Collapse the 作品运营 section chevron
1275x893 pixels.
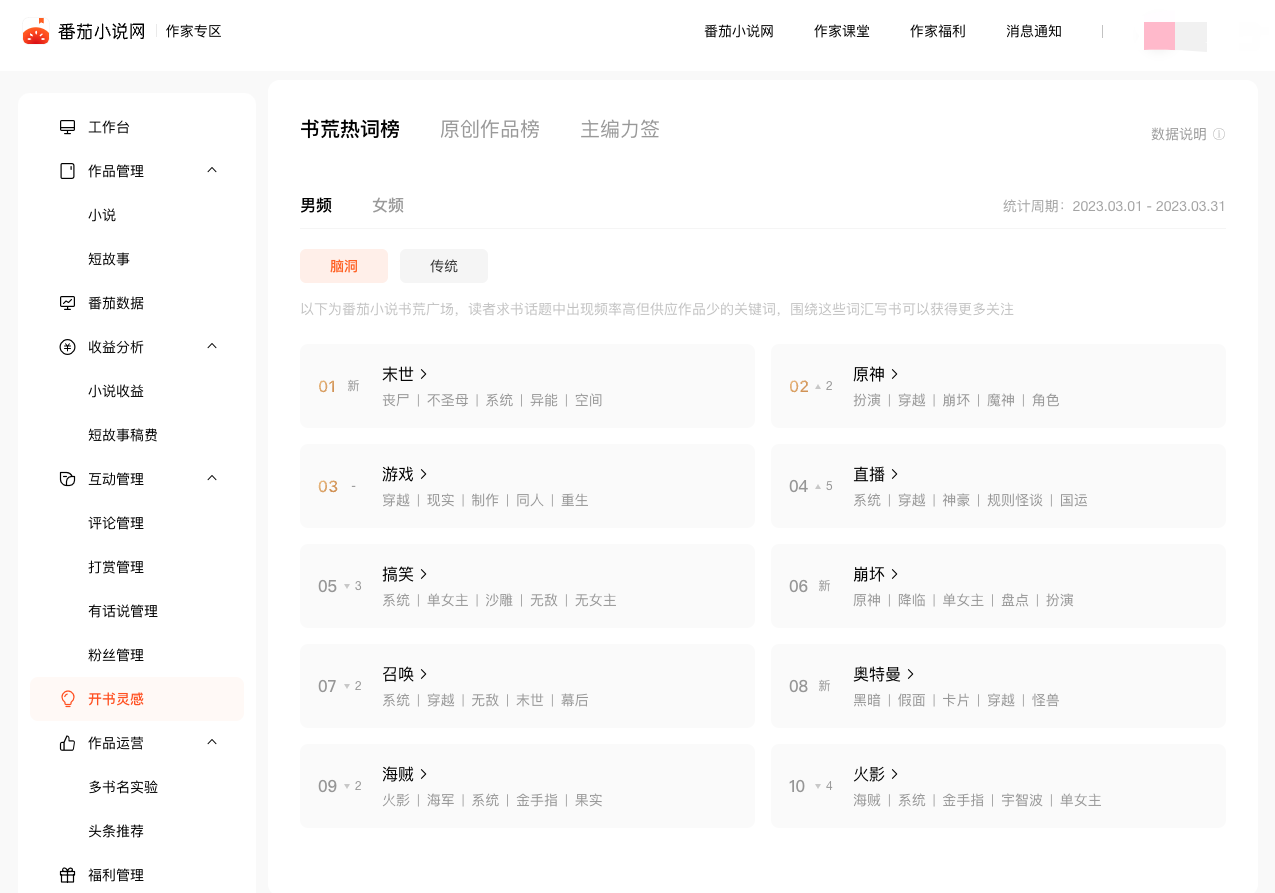tap(212, 742)
